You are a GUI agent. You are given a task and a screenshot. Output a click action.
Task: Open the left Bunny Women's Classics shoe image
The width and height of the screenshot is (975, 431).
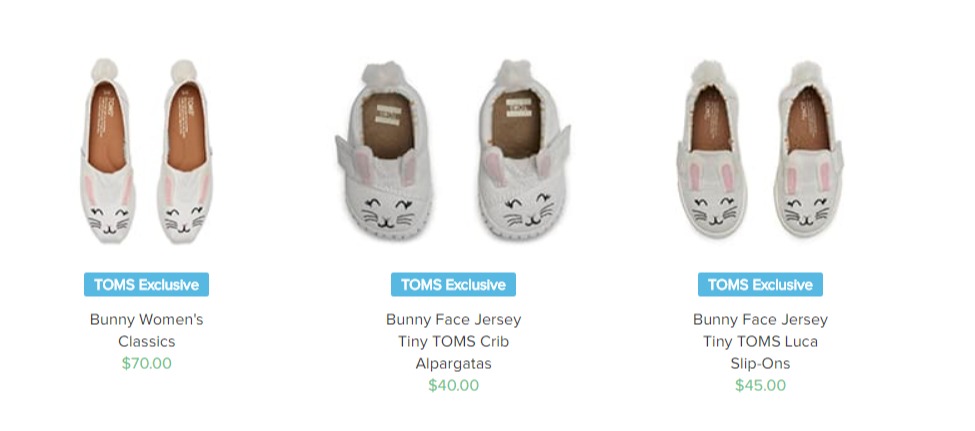tap(108, 151)
